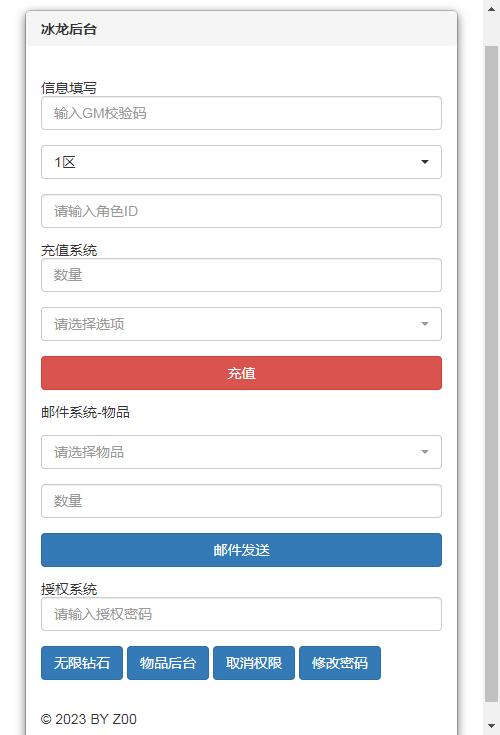Focus the 请输入角色ID text box
This screenshot has height=735, width=500.
click(x=241, y=211)
